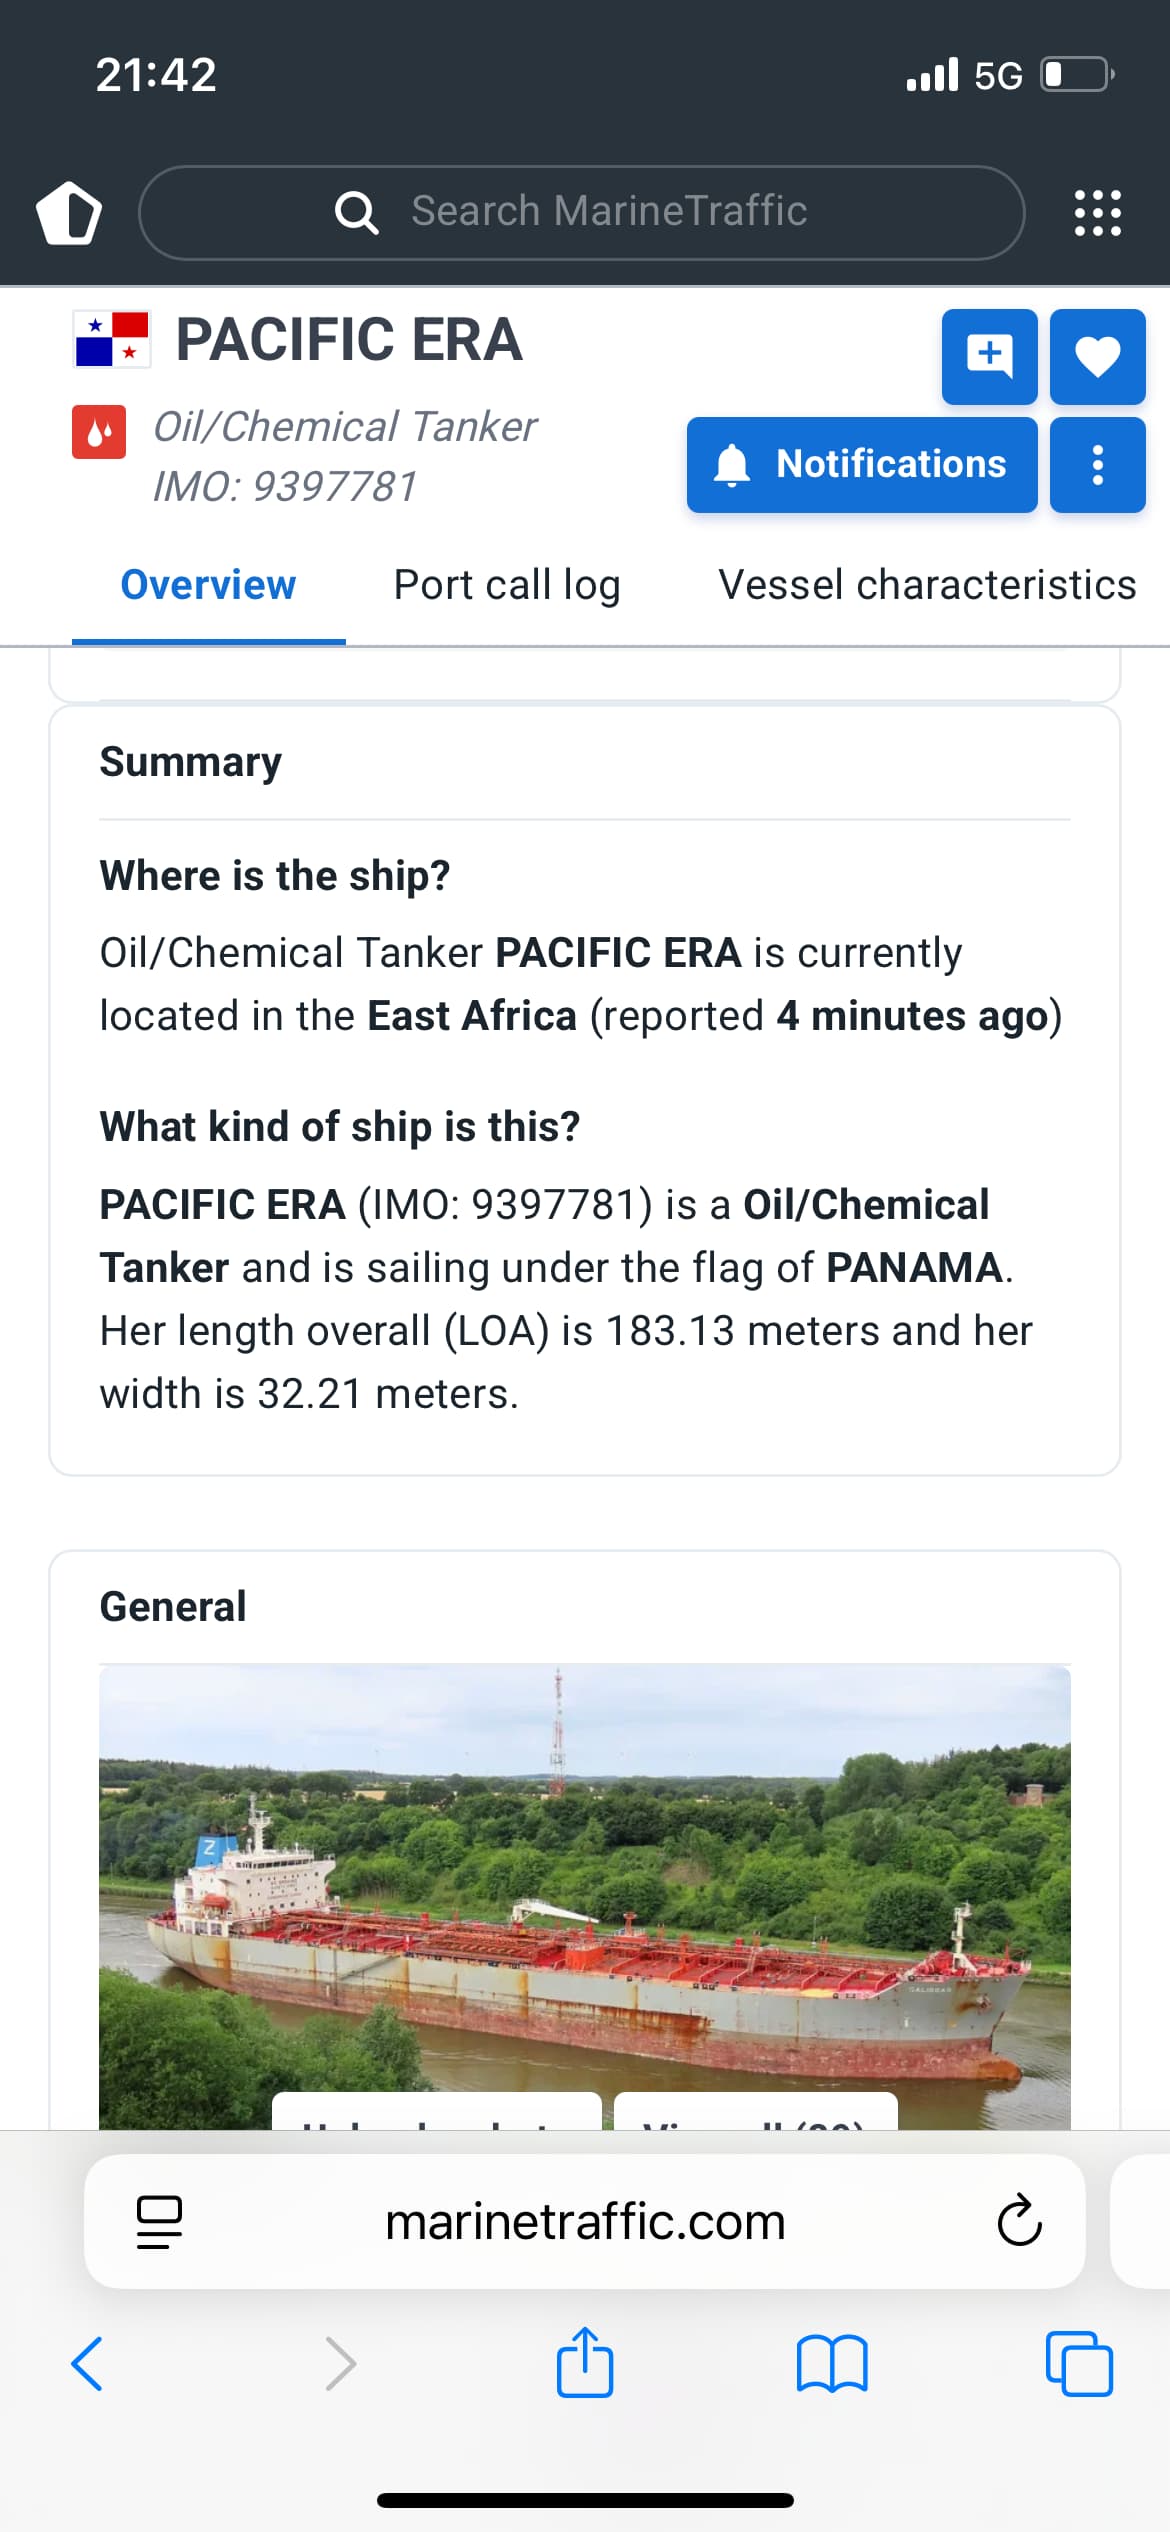Viewport: 1170px width, 2532px height.
Task: Open the PACIFIC ERA ship photo
Action: [584, 1880]
